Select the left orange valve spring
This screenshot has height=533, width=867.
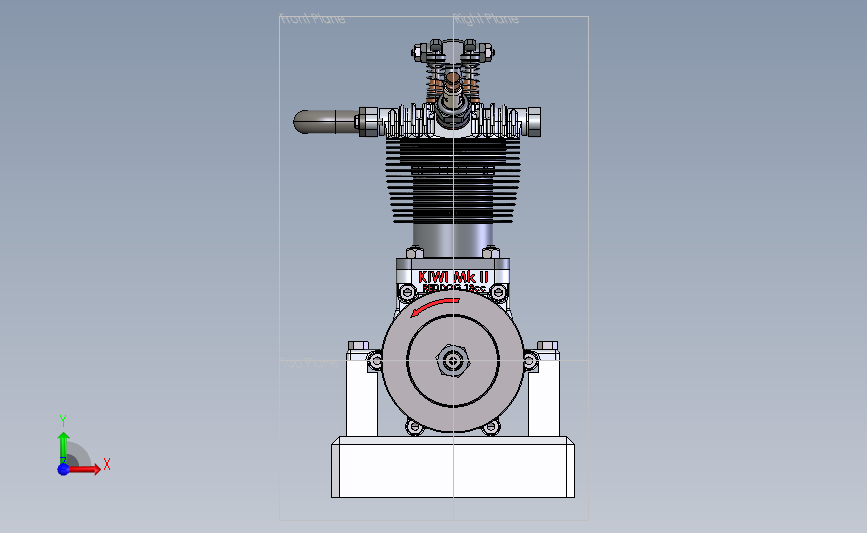[435, 83]
